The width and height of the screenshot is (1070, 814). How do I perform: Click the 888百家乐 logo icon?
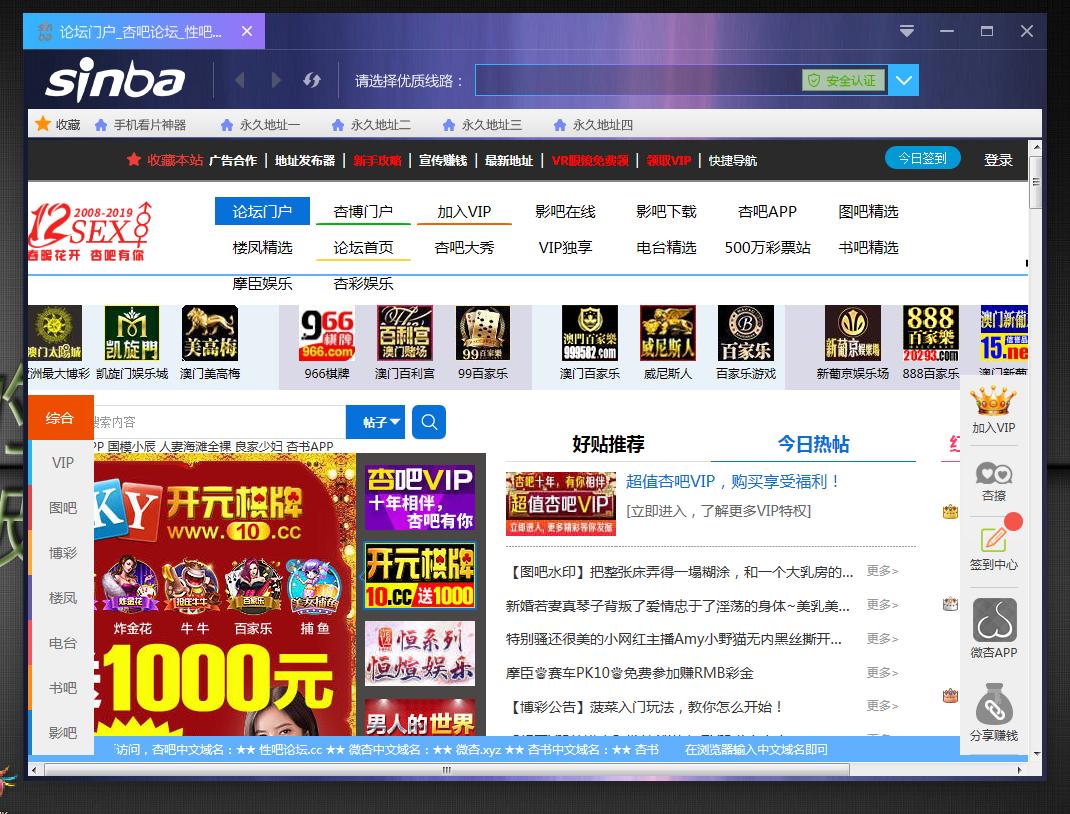[x=931, y=333]
